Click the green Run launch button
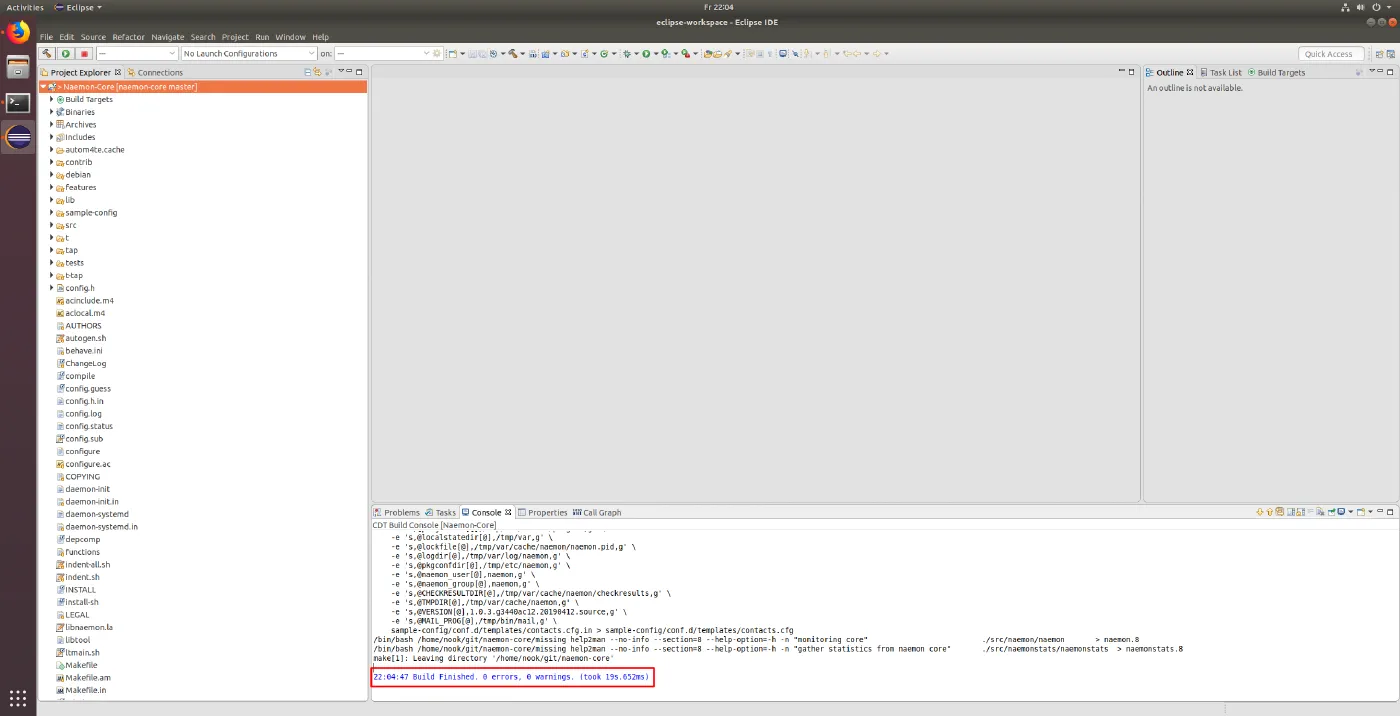This screenshot has width=1400, height=716. pos(65,54)
